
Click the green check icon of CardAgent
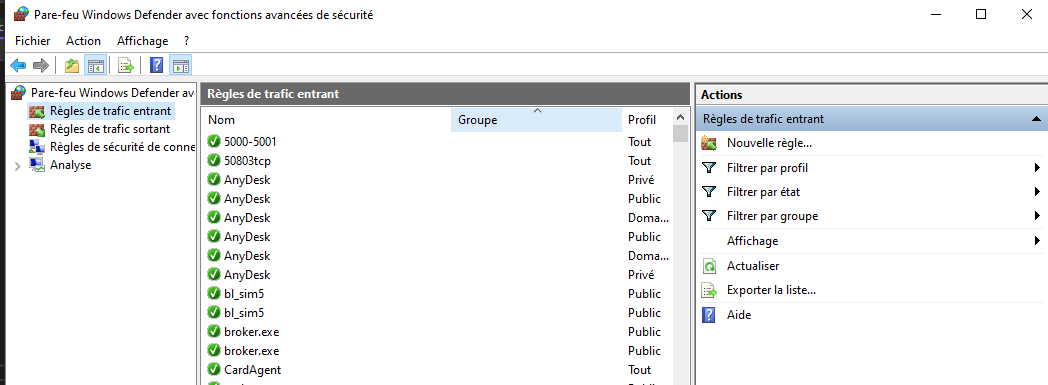[214, 370]
